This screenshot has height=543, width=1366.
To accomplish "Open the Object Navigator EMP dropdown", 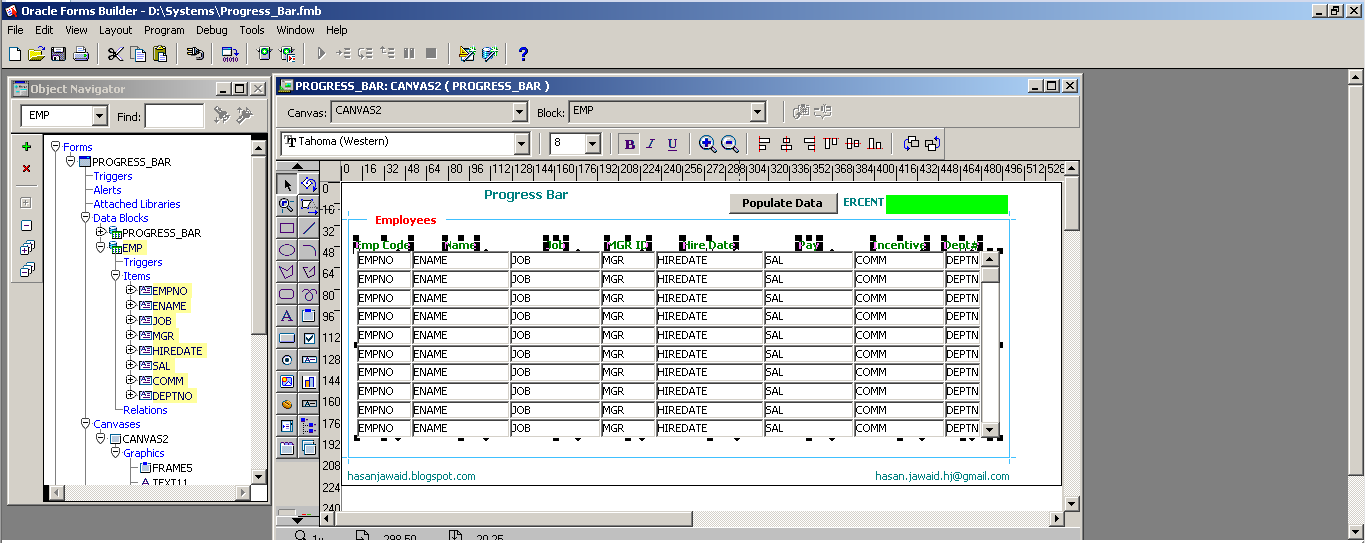I will 99,116.
